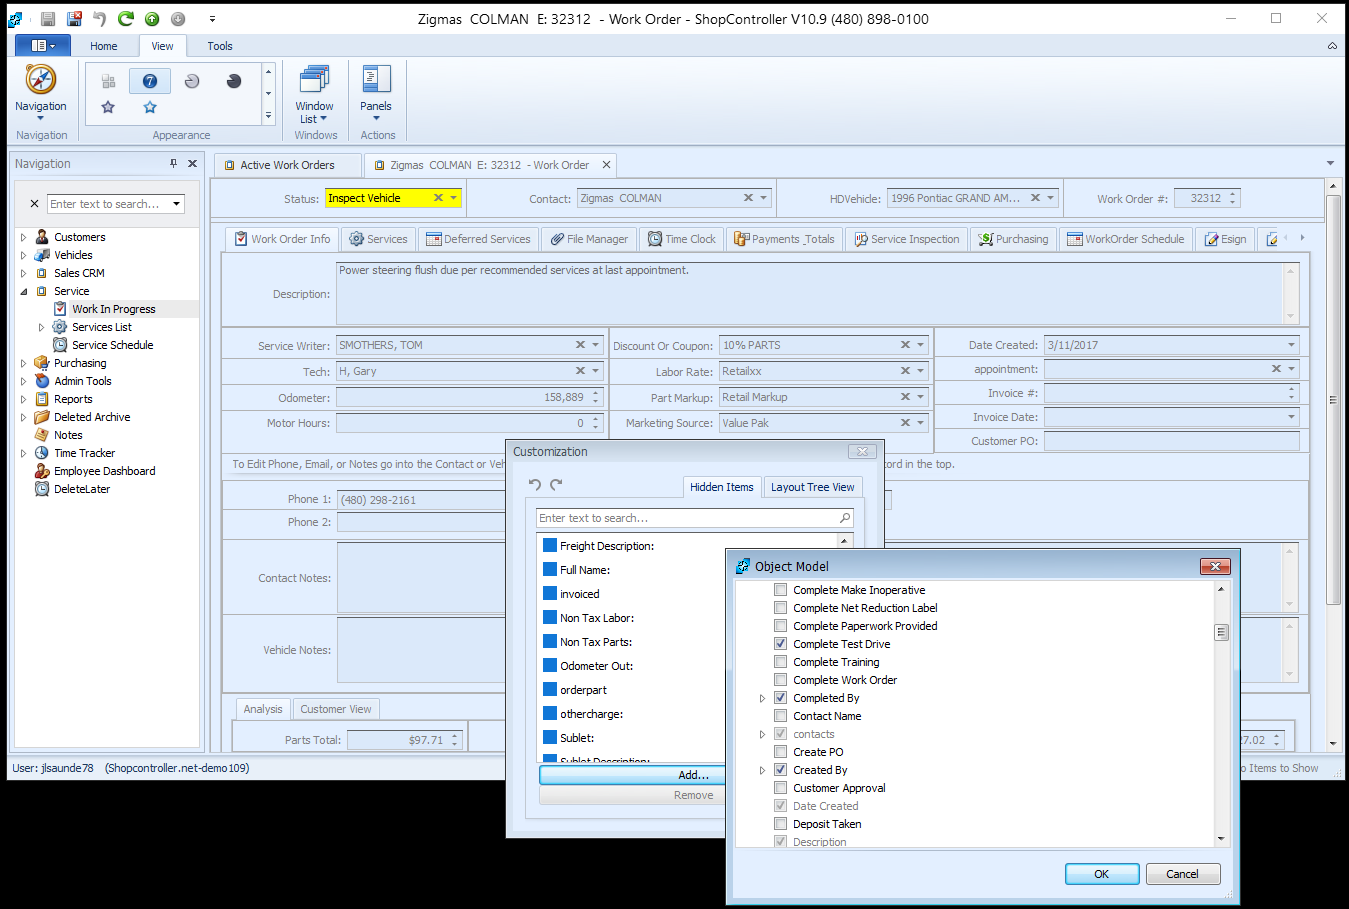Open Customers in the navigation tree
Viewport: 1349px width, 909px height.
[80, 237]
